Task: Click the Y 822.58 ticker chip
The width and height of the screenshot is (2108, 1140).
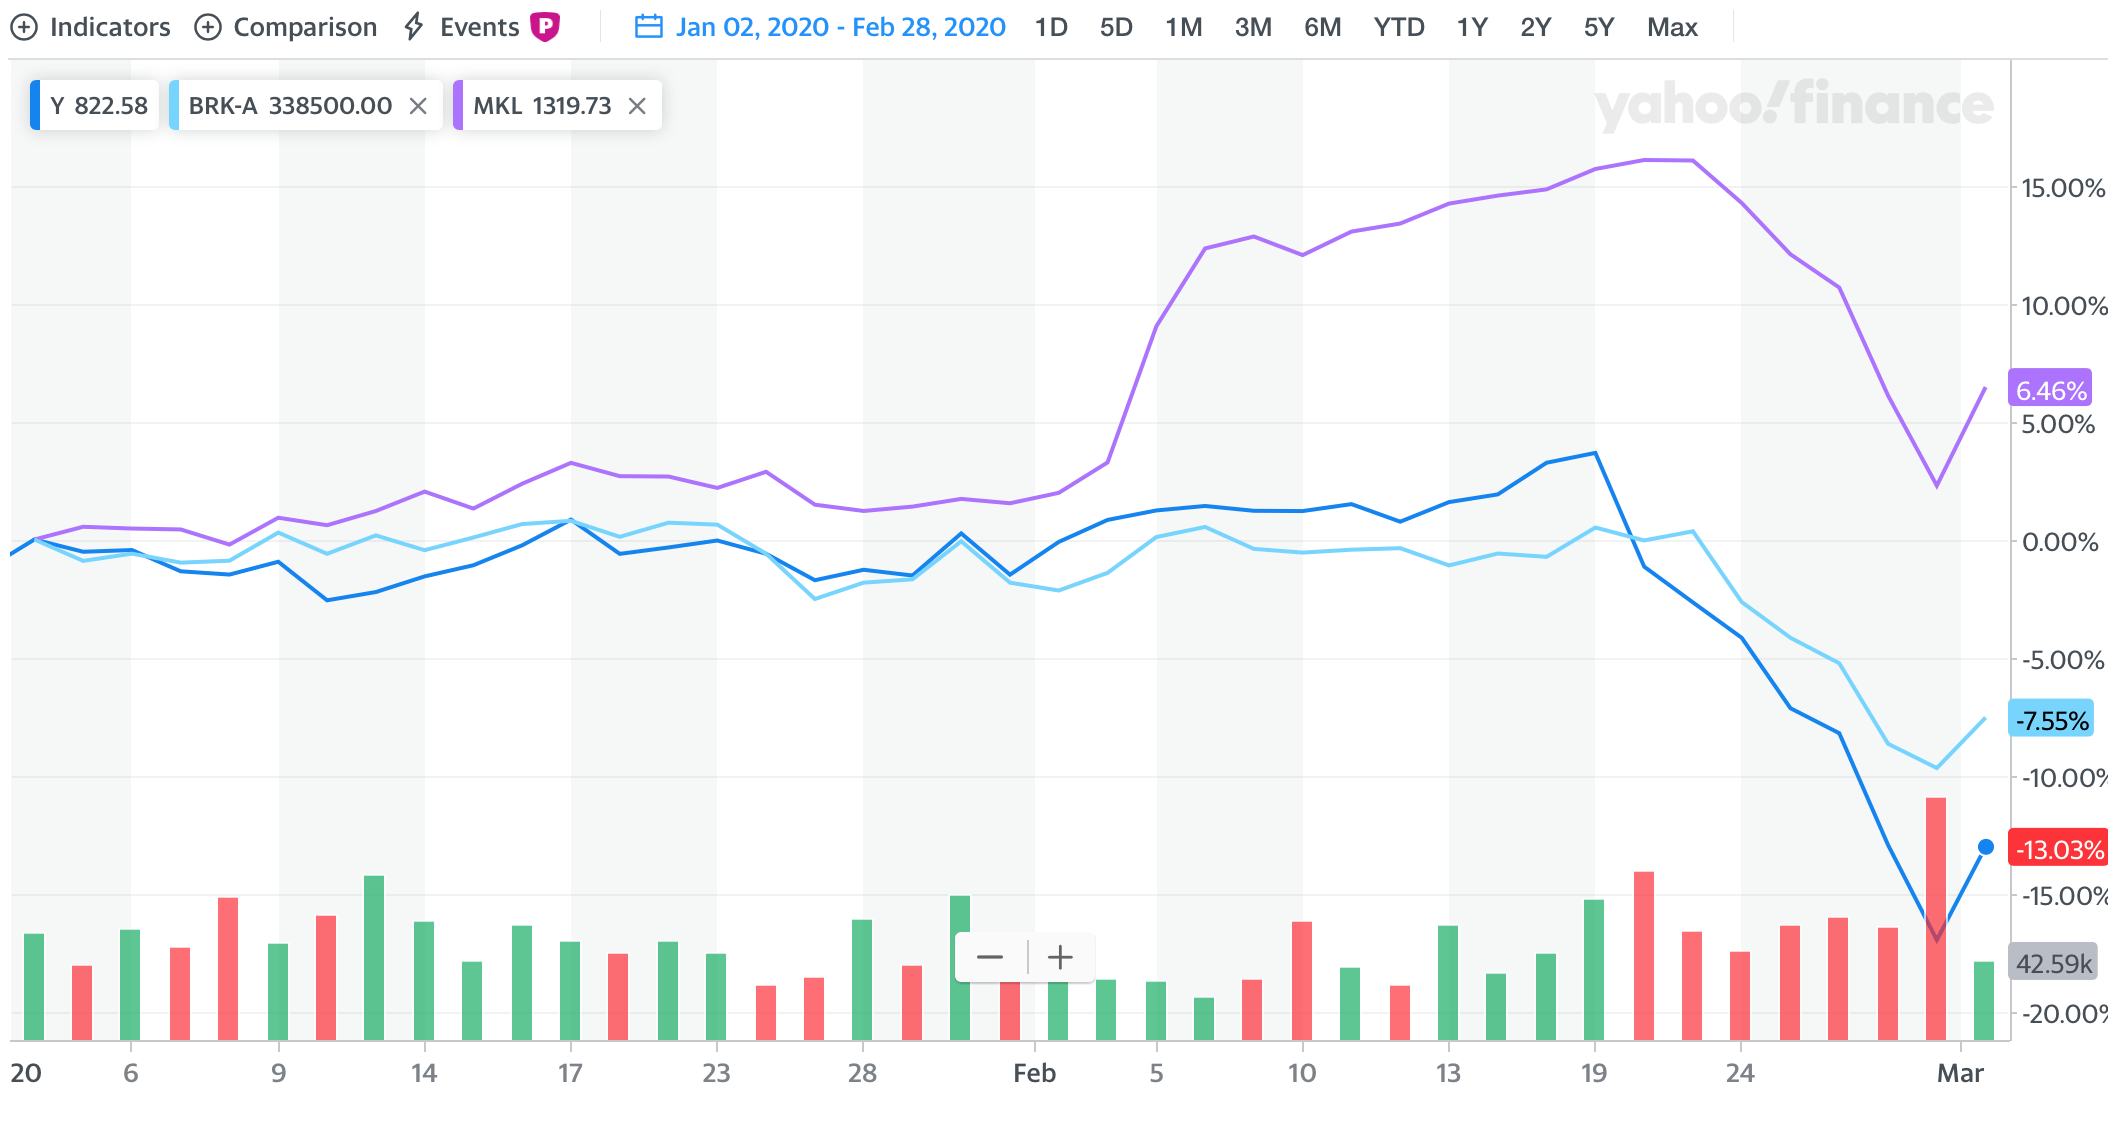Action: [x=95, y=105]
